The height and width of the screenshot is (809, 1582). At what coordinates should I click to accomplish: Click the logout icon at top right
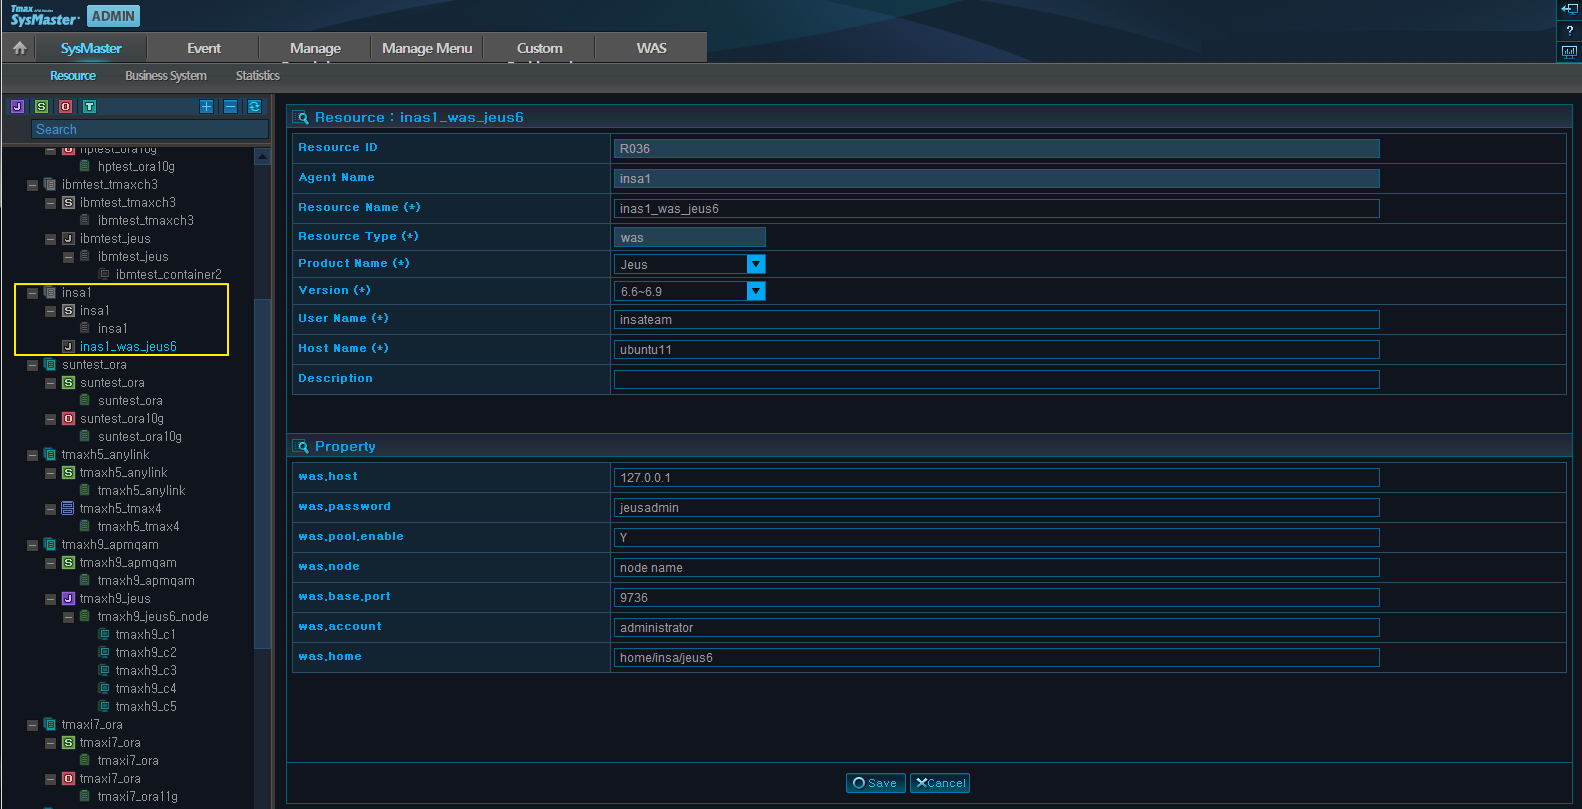(x=1569, y=9)
